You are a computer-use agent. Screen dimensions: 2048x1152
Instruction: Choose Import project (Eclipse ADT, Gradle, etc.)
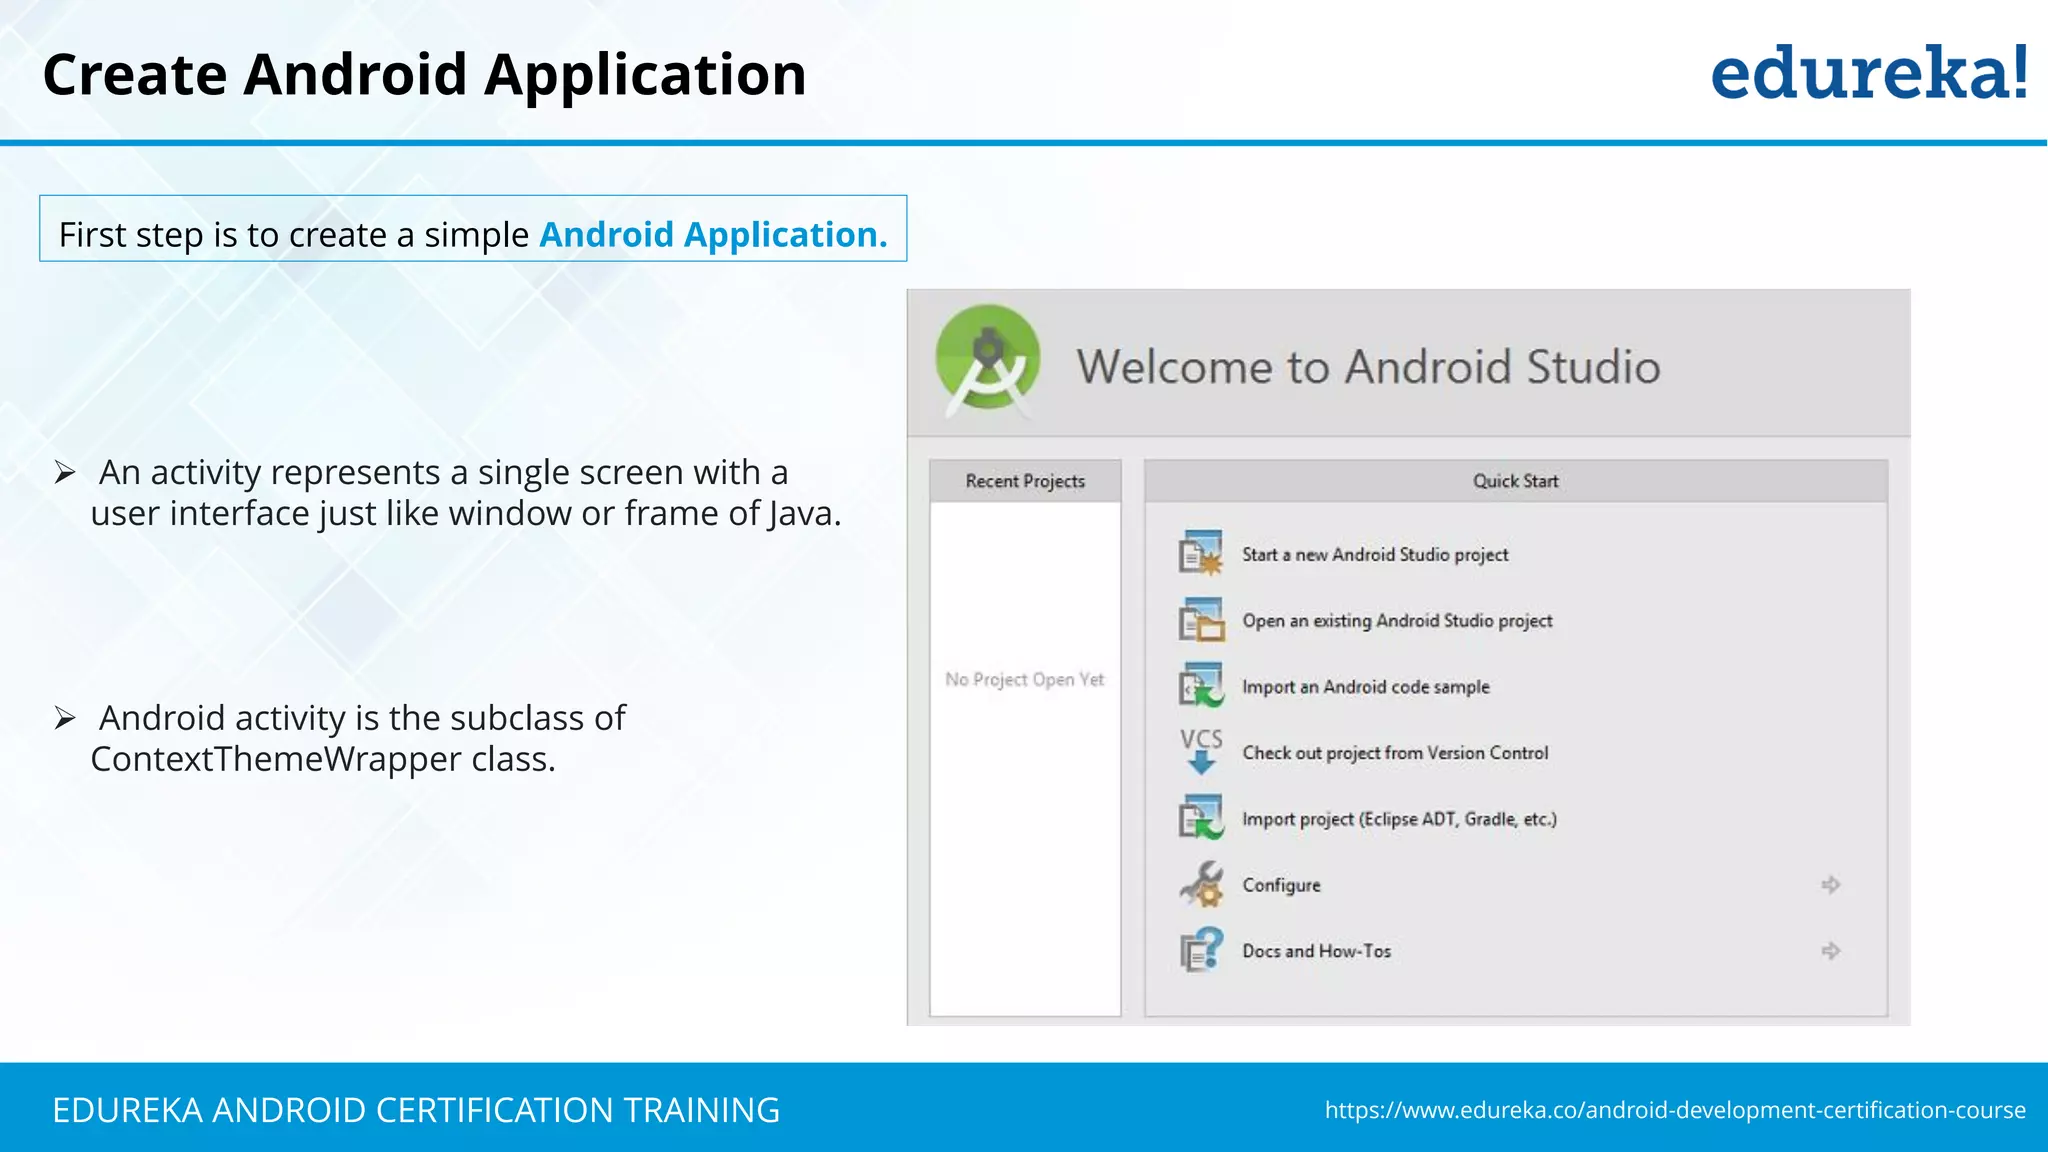coord(1399,818)
